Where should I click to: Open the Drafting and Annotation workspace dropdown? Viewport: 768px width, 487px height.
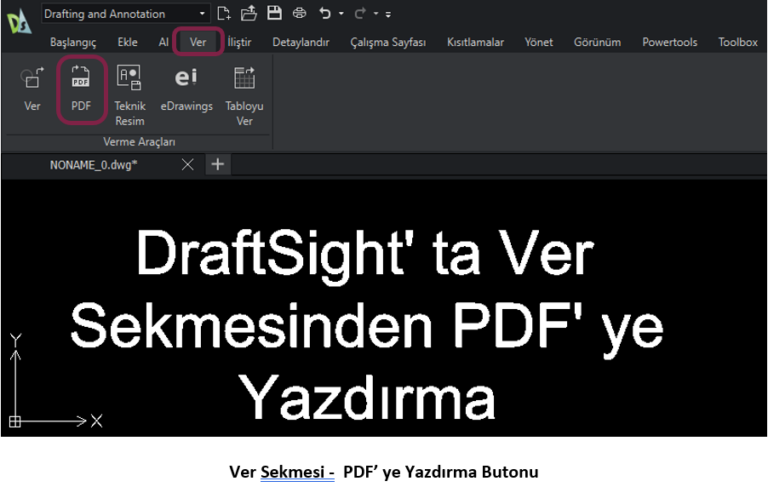click(125, 14)
